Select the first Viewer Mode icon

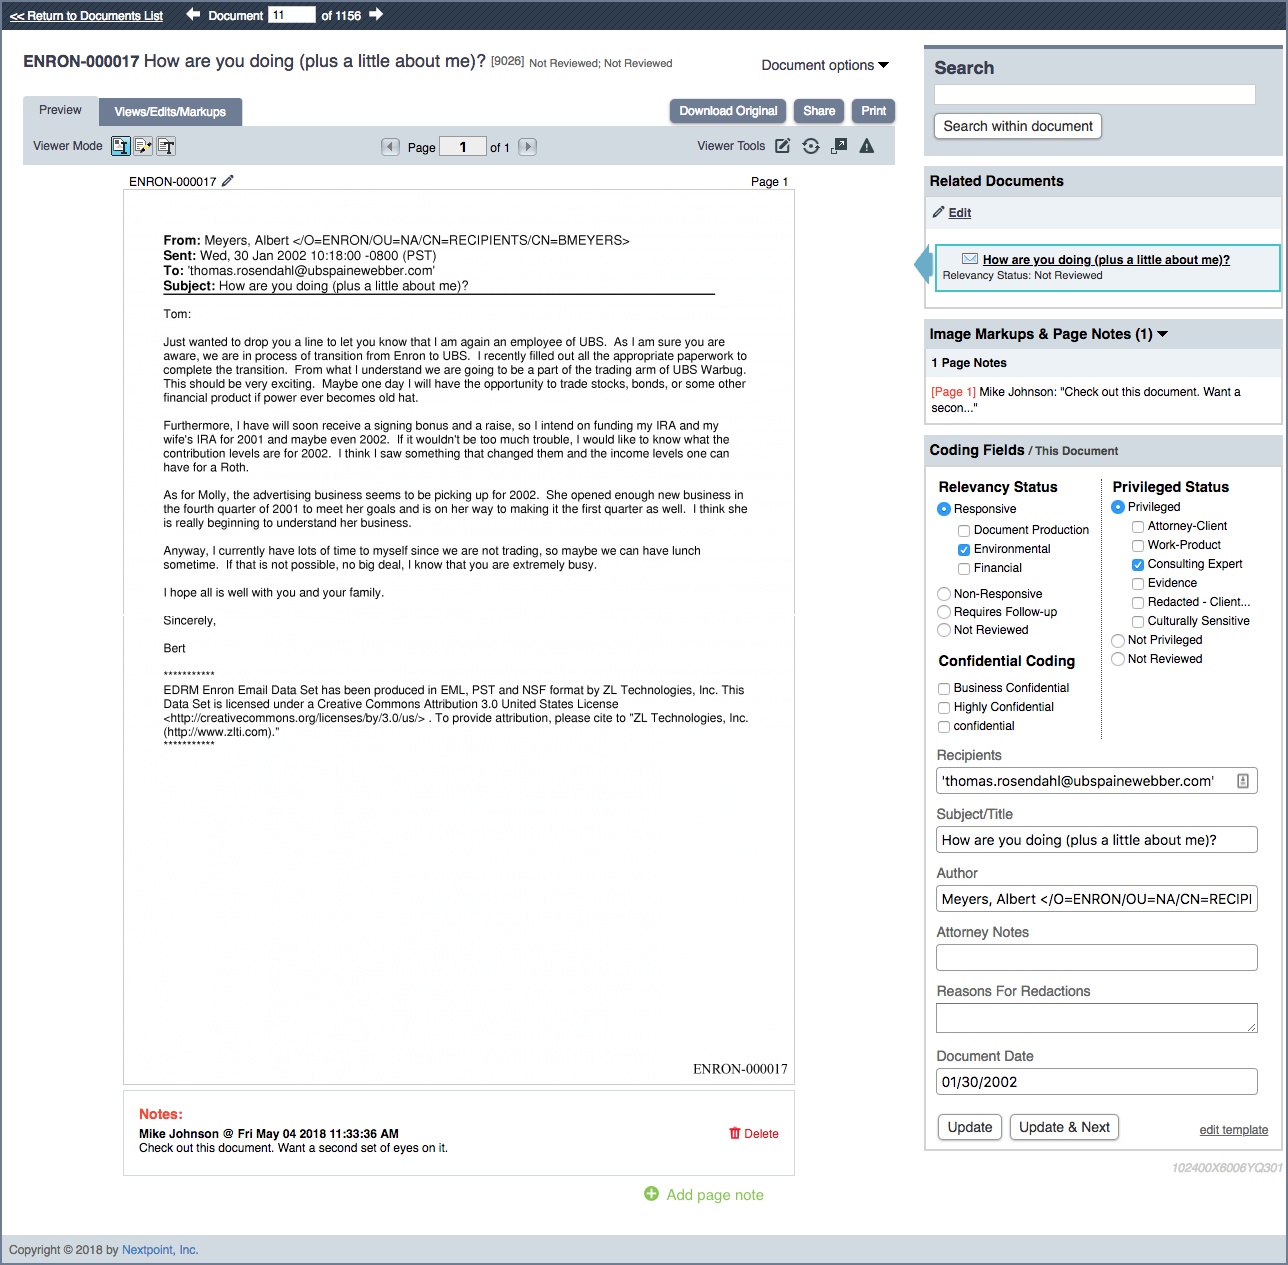[x=121, y=146]
